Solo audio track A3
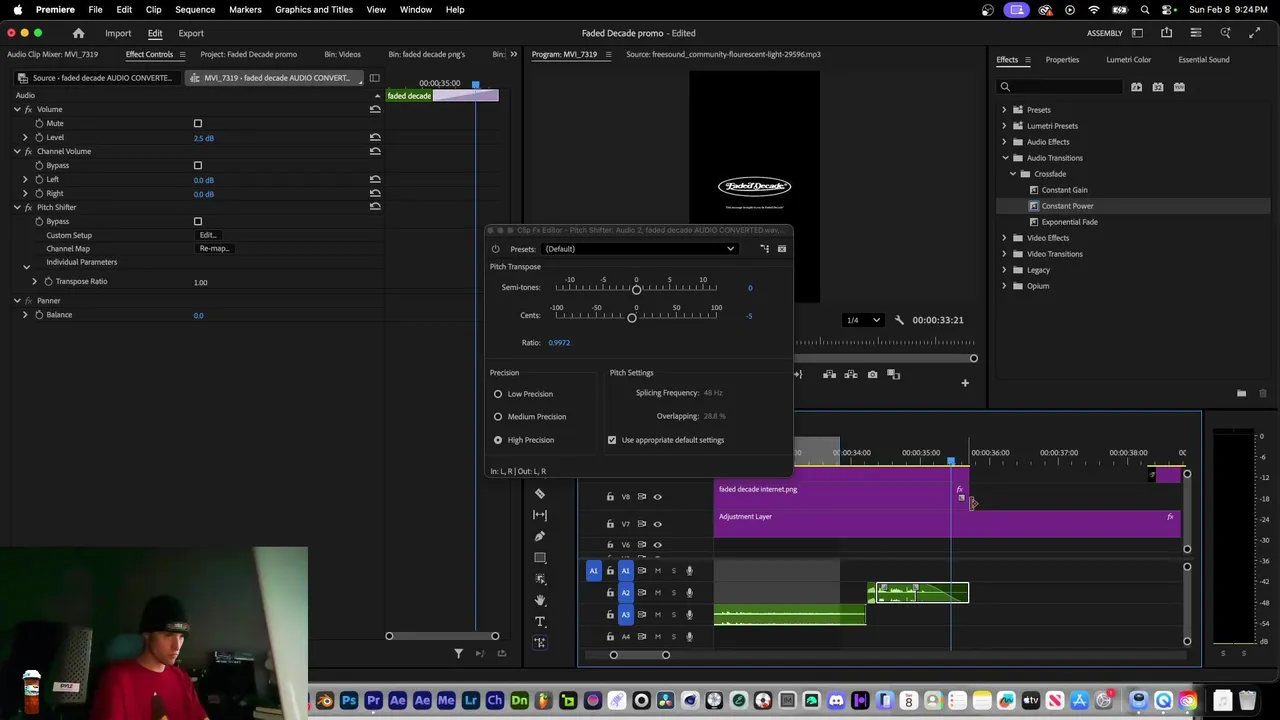 673,615
